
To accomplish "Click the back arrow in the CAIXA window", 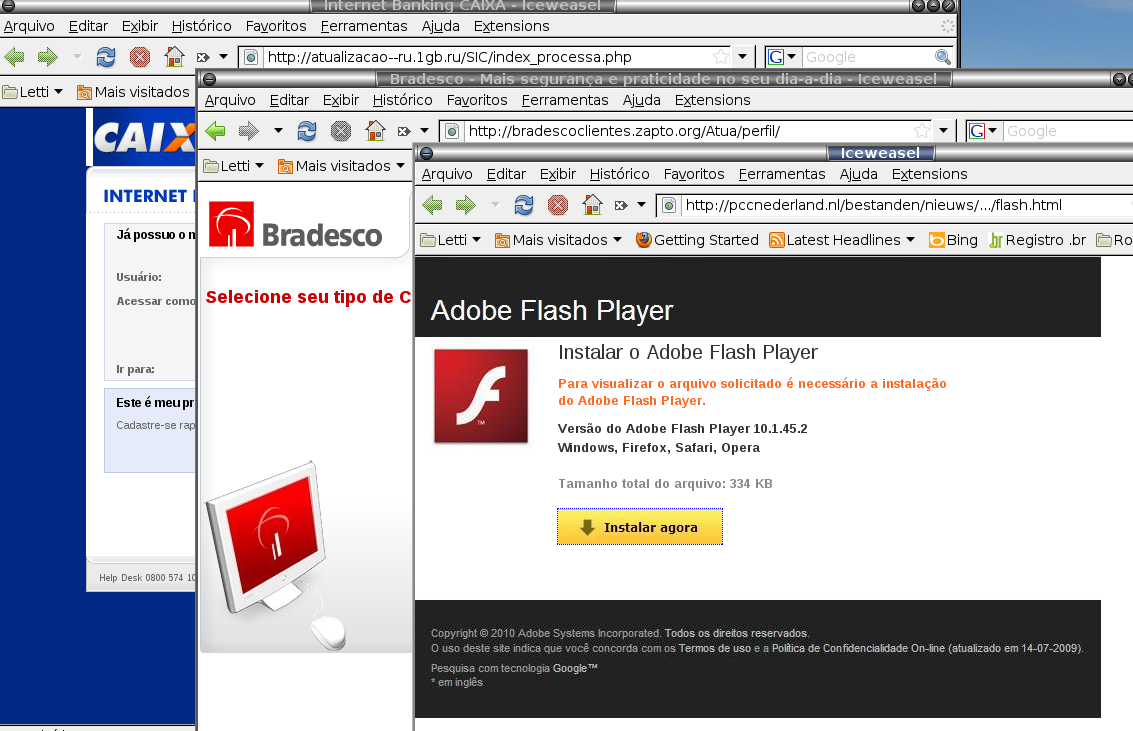I will 14,56.
